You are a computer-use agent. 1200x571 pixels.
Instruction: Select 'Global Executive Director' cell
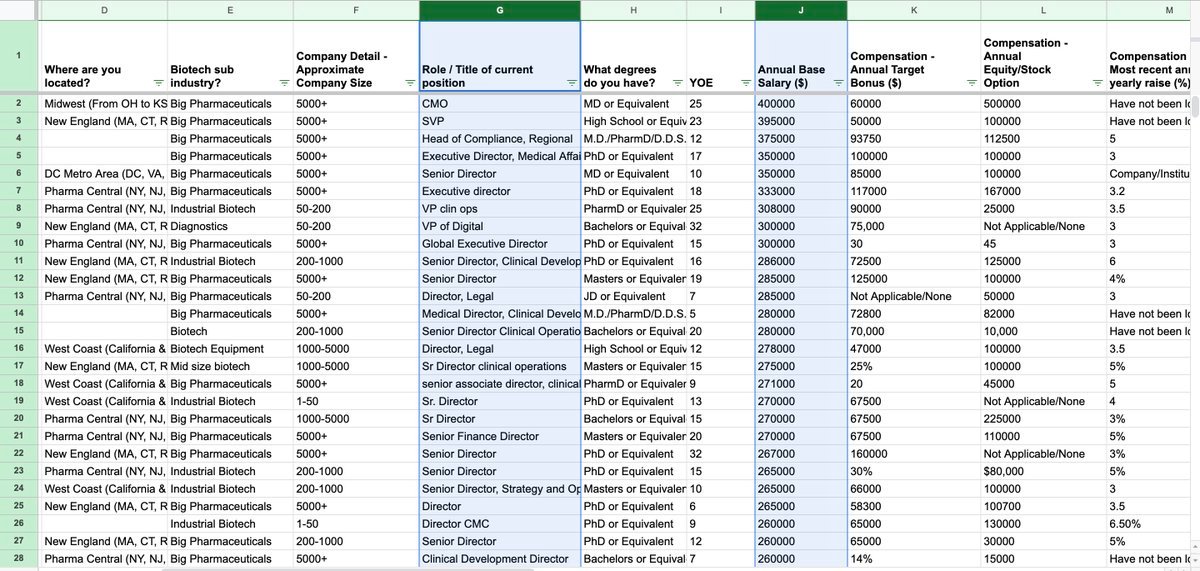(x=500, y=243)
